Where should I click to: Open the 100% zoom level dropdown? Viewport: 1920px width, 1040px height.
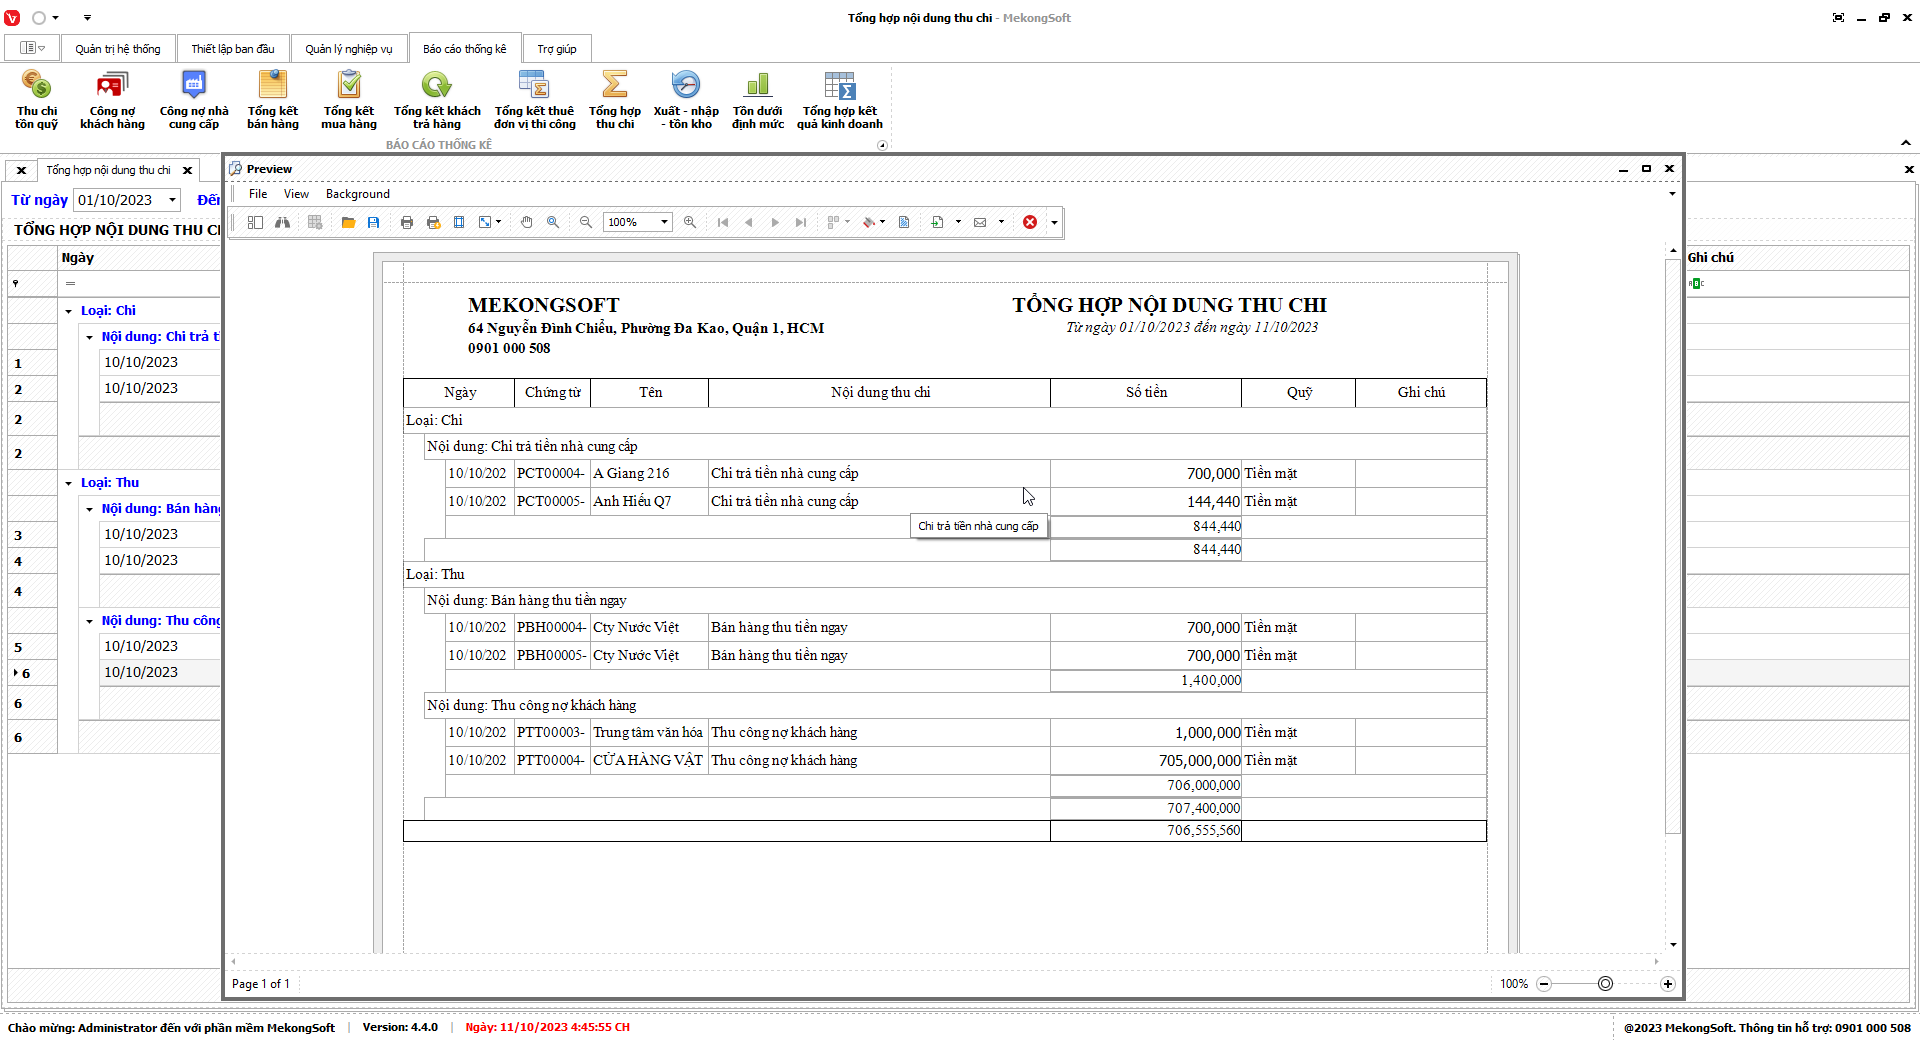[664, 222]
